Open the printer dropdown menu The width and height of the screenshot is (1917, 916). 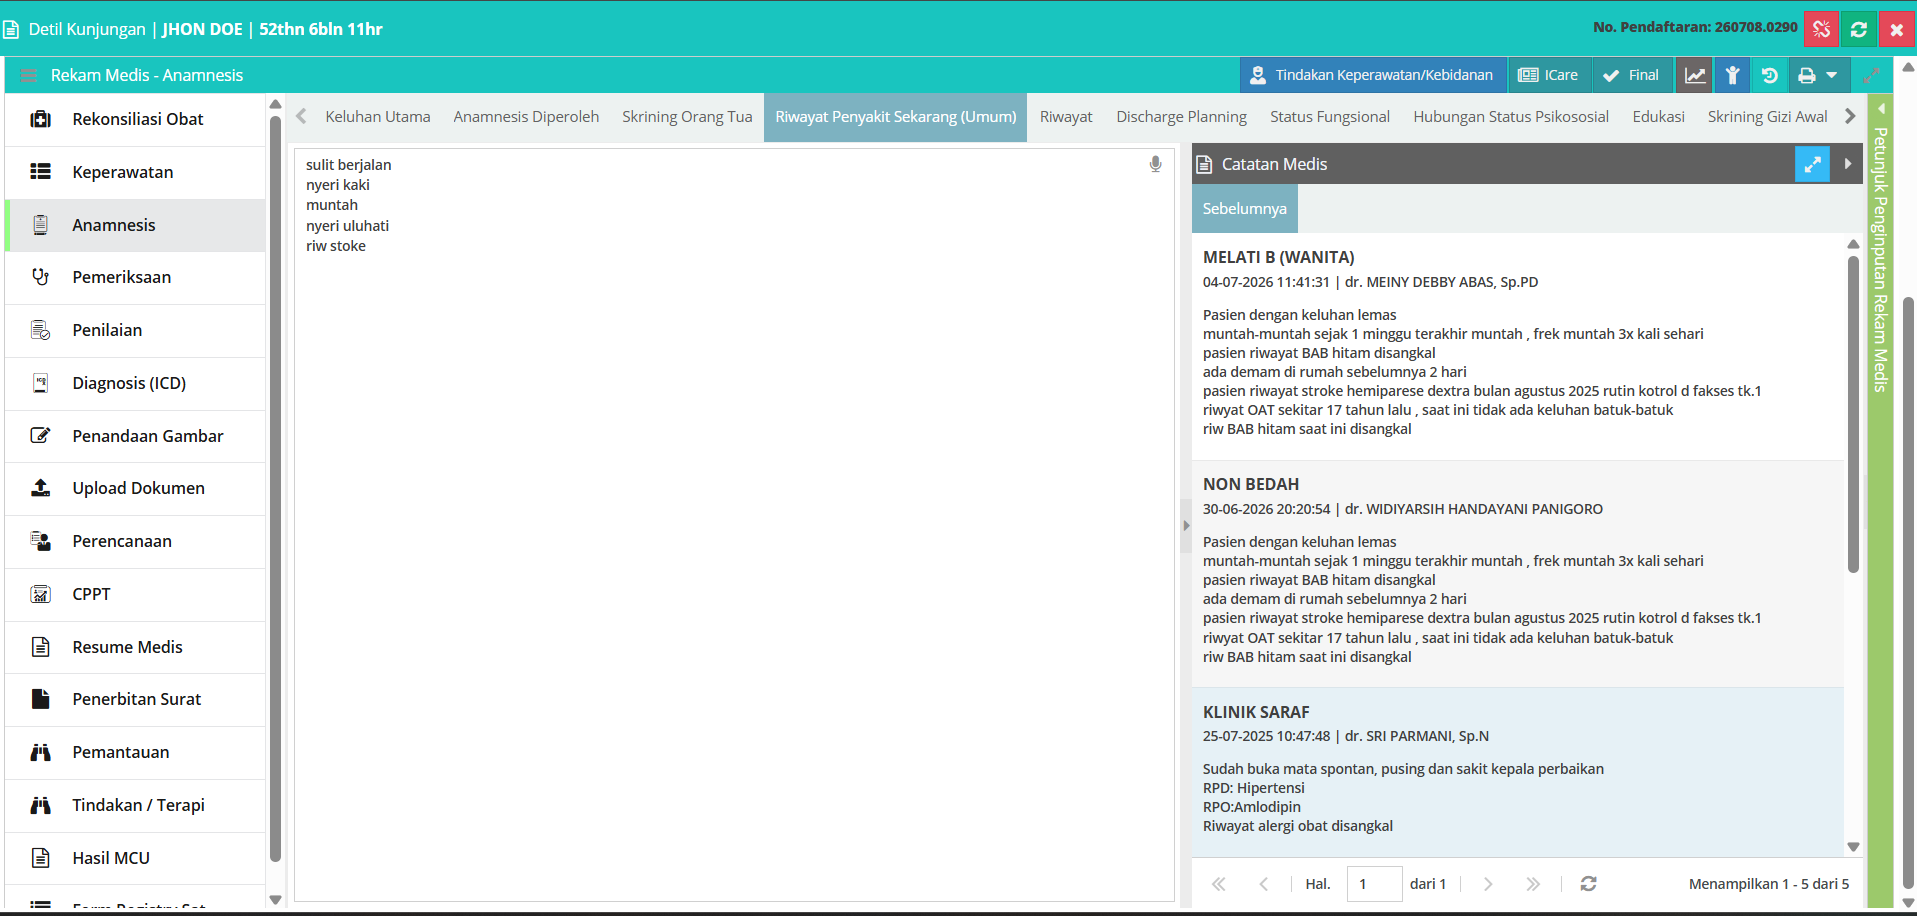click(1818, 75)
